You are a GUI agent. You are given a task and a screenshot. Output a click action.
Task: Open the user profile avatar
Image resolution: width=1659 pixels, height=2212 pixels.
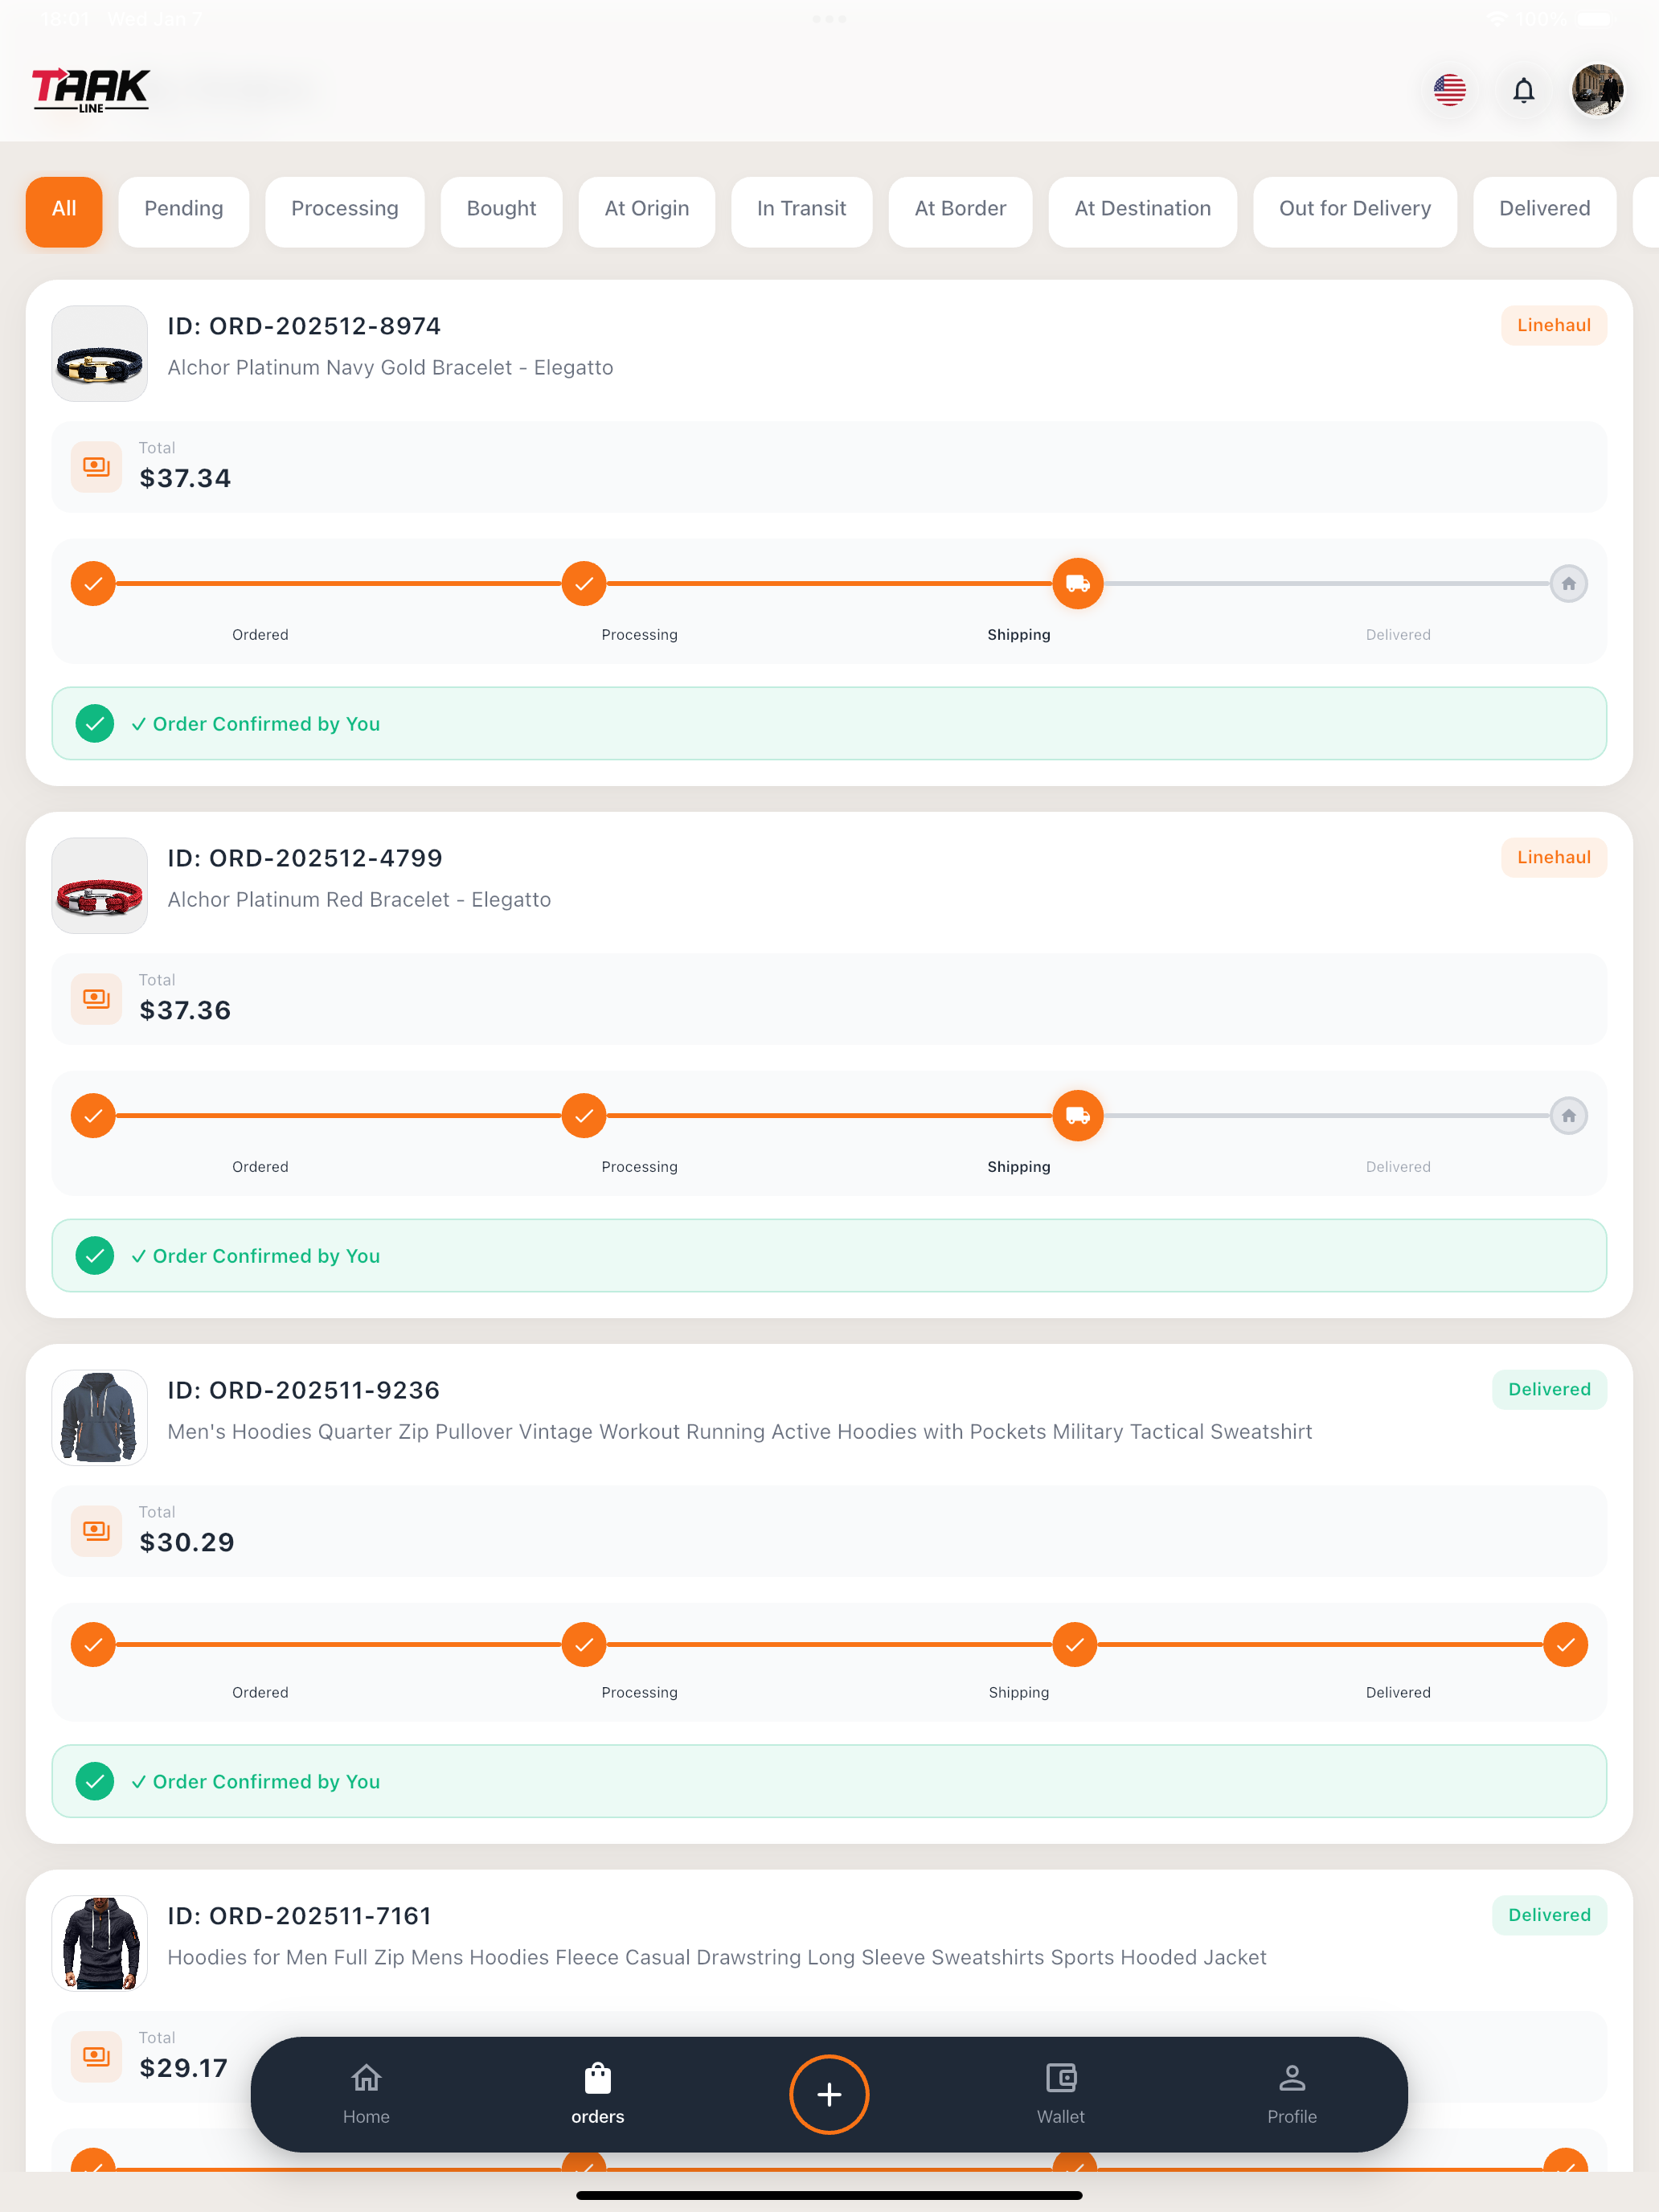coord(1597,90)
